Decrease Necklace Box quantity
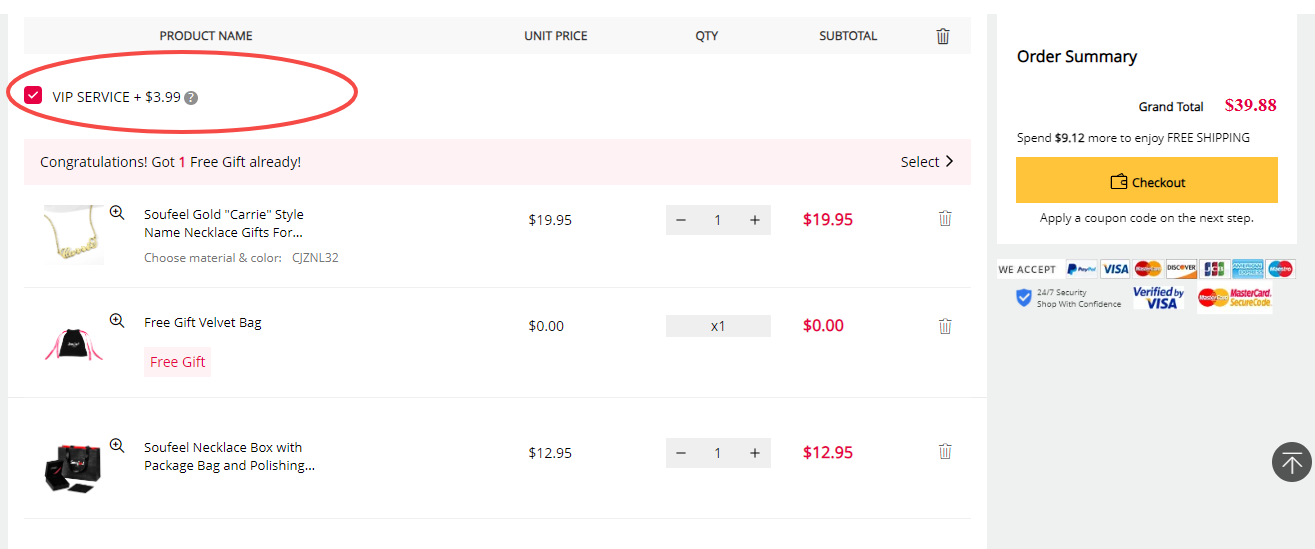Viewport: 1315px width, 549px height. [681, 453]
